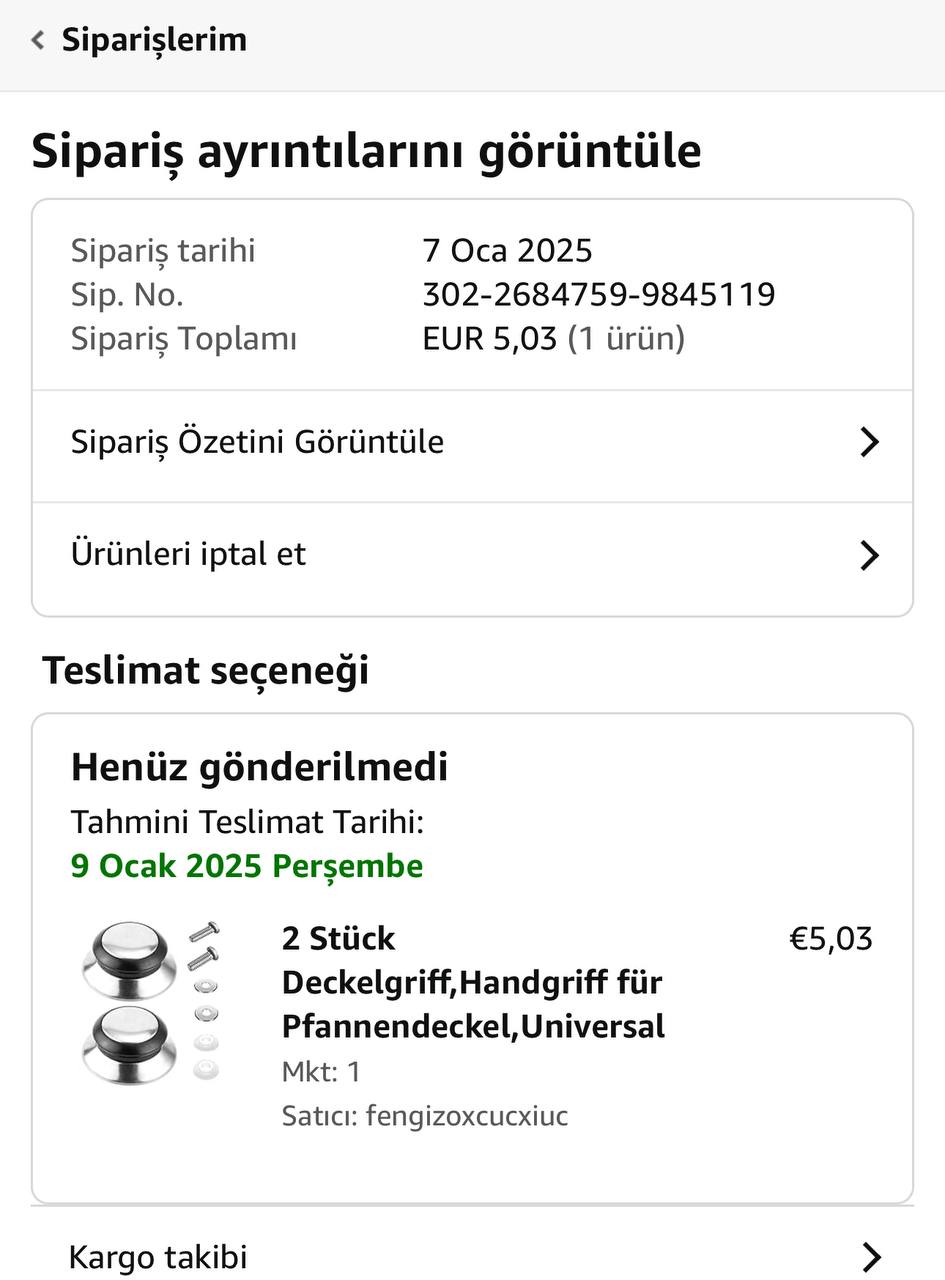Click the green date 9 Ocak 2025 Perşembe
The image size is (945, 1280).
tap(247, 866)
